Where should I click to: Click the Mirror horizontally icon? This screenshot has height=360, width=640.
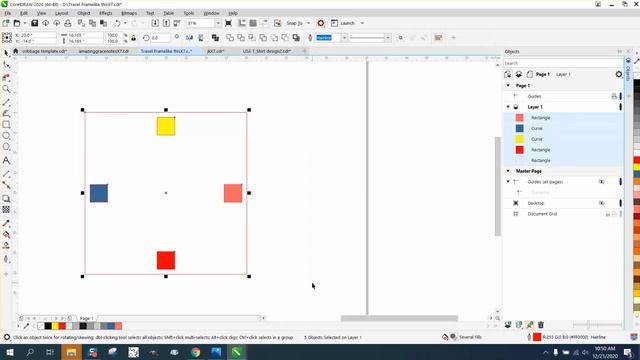click(189, 38)
